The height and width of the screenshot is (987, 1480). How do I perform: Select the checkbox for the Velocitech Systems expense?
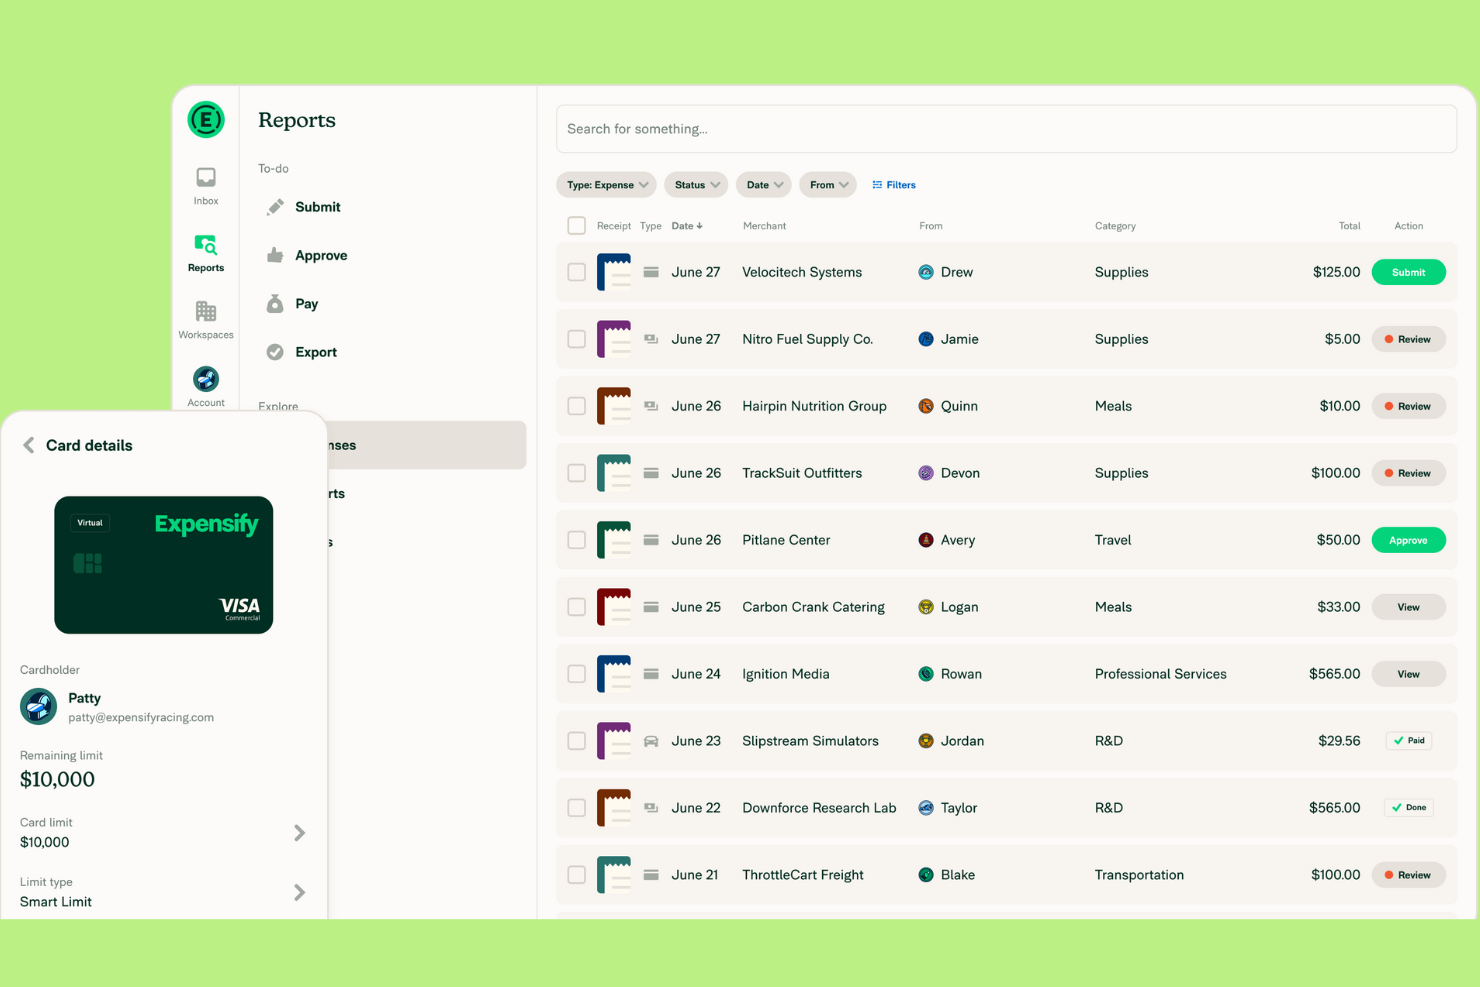coord(576,272)
